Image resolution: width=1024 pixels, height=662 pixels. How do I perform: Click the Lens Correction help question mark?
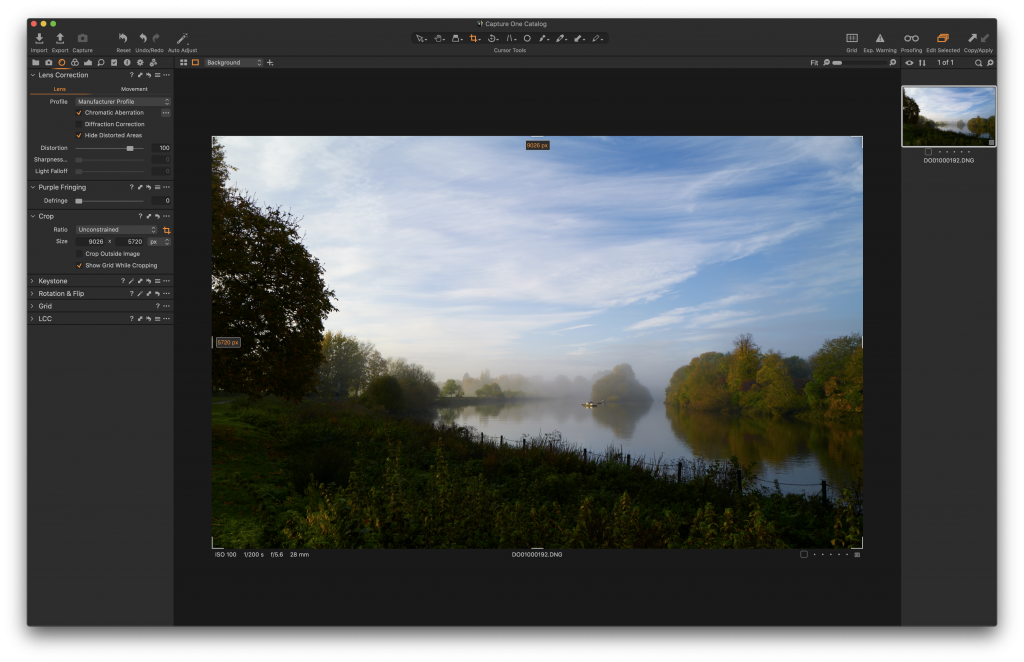point(131,75)
